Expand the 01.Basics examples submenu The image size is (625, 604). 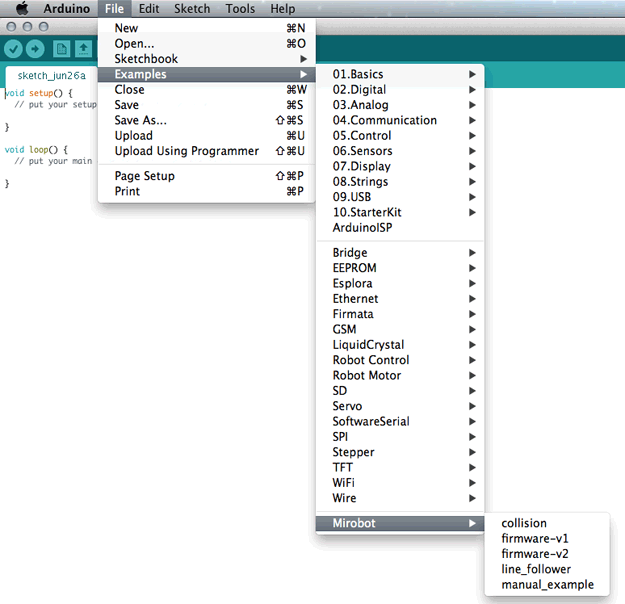[x=400, y=74]
